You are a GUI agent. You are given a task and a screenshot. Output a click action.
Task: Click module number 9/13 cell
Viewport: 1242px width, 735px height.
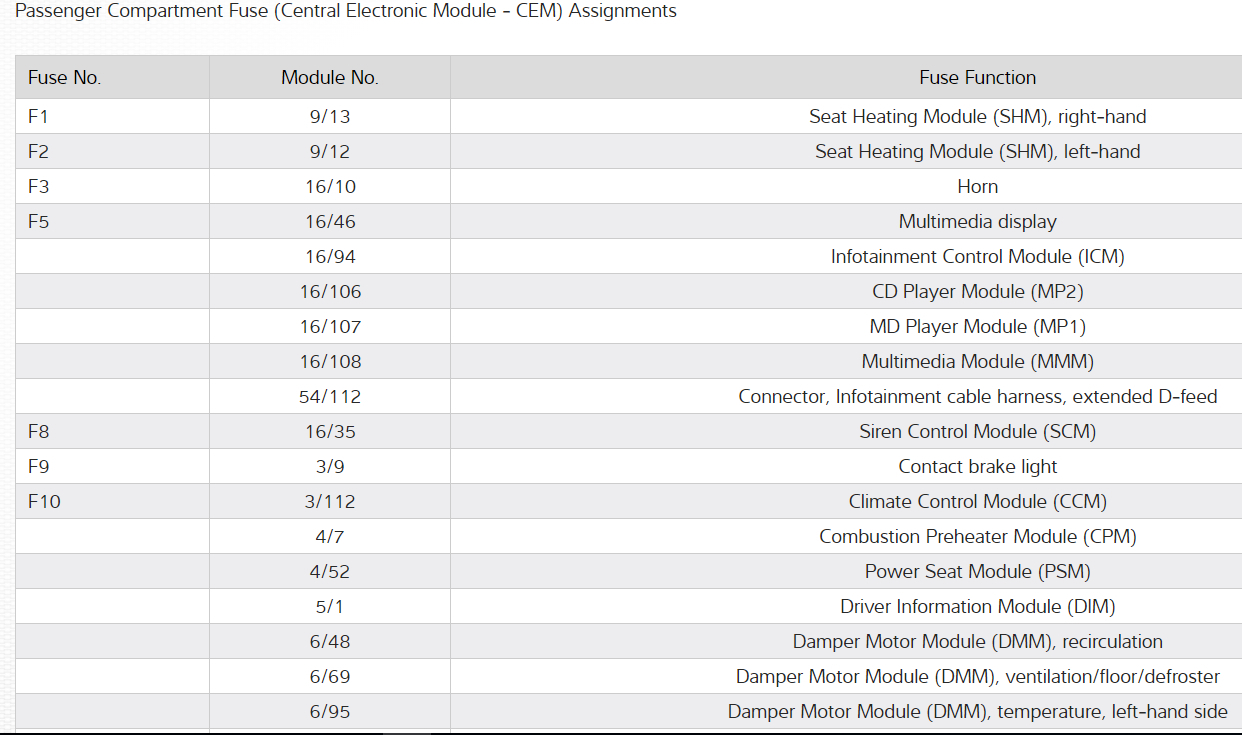click(x=330, y=117)
